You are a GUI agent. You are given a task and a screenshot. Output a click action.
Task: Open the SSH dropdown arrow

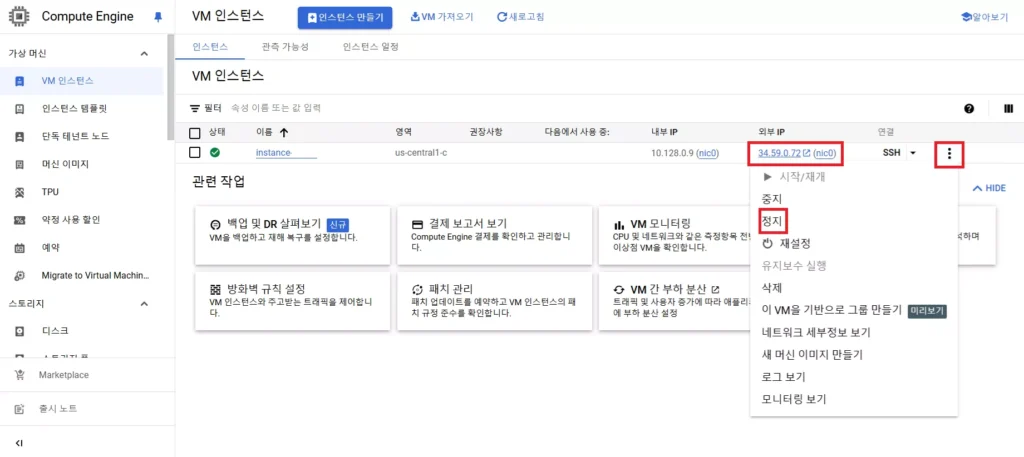point(913,153)
